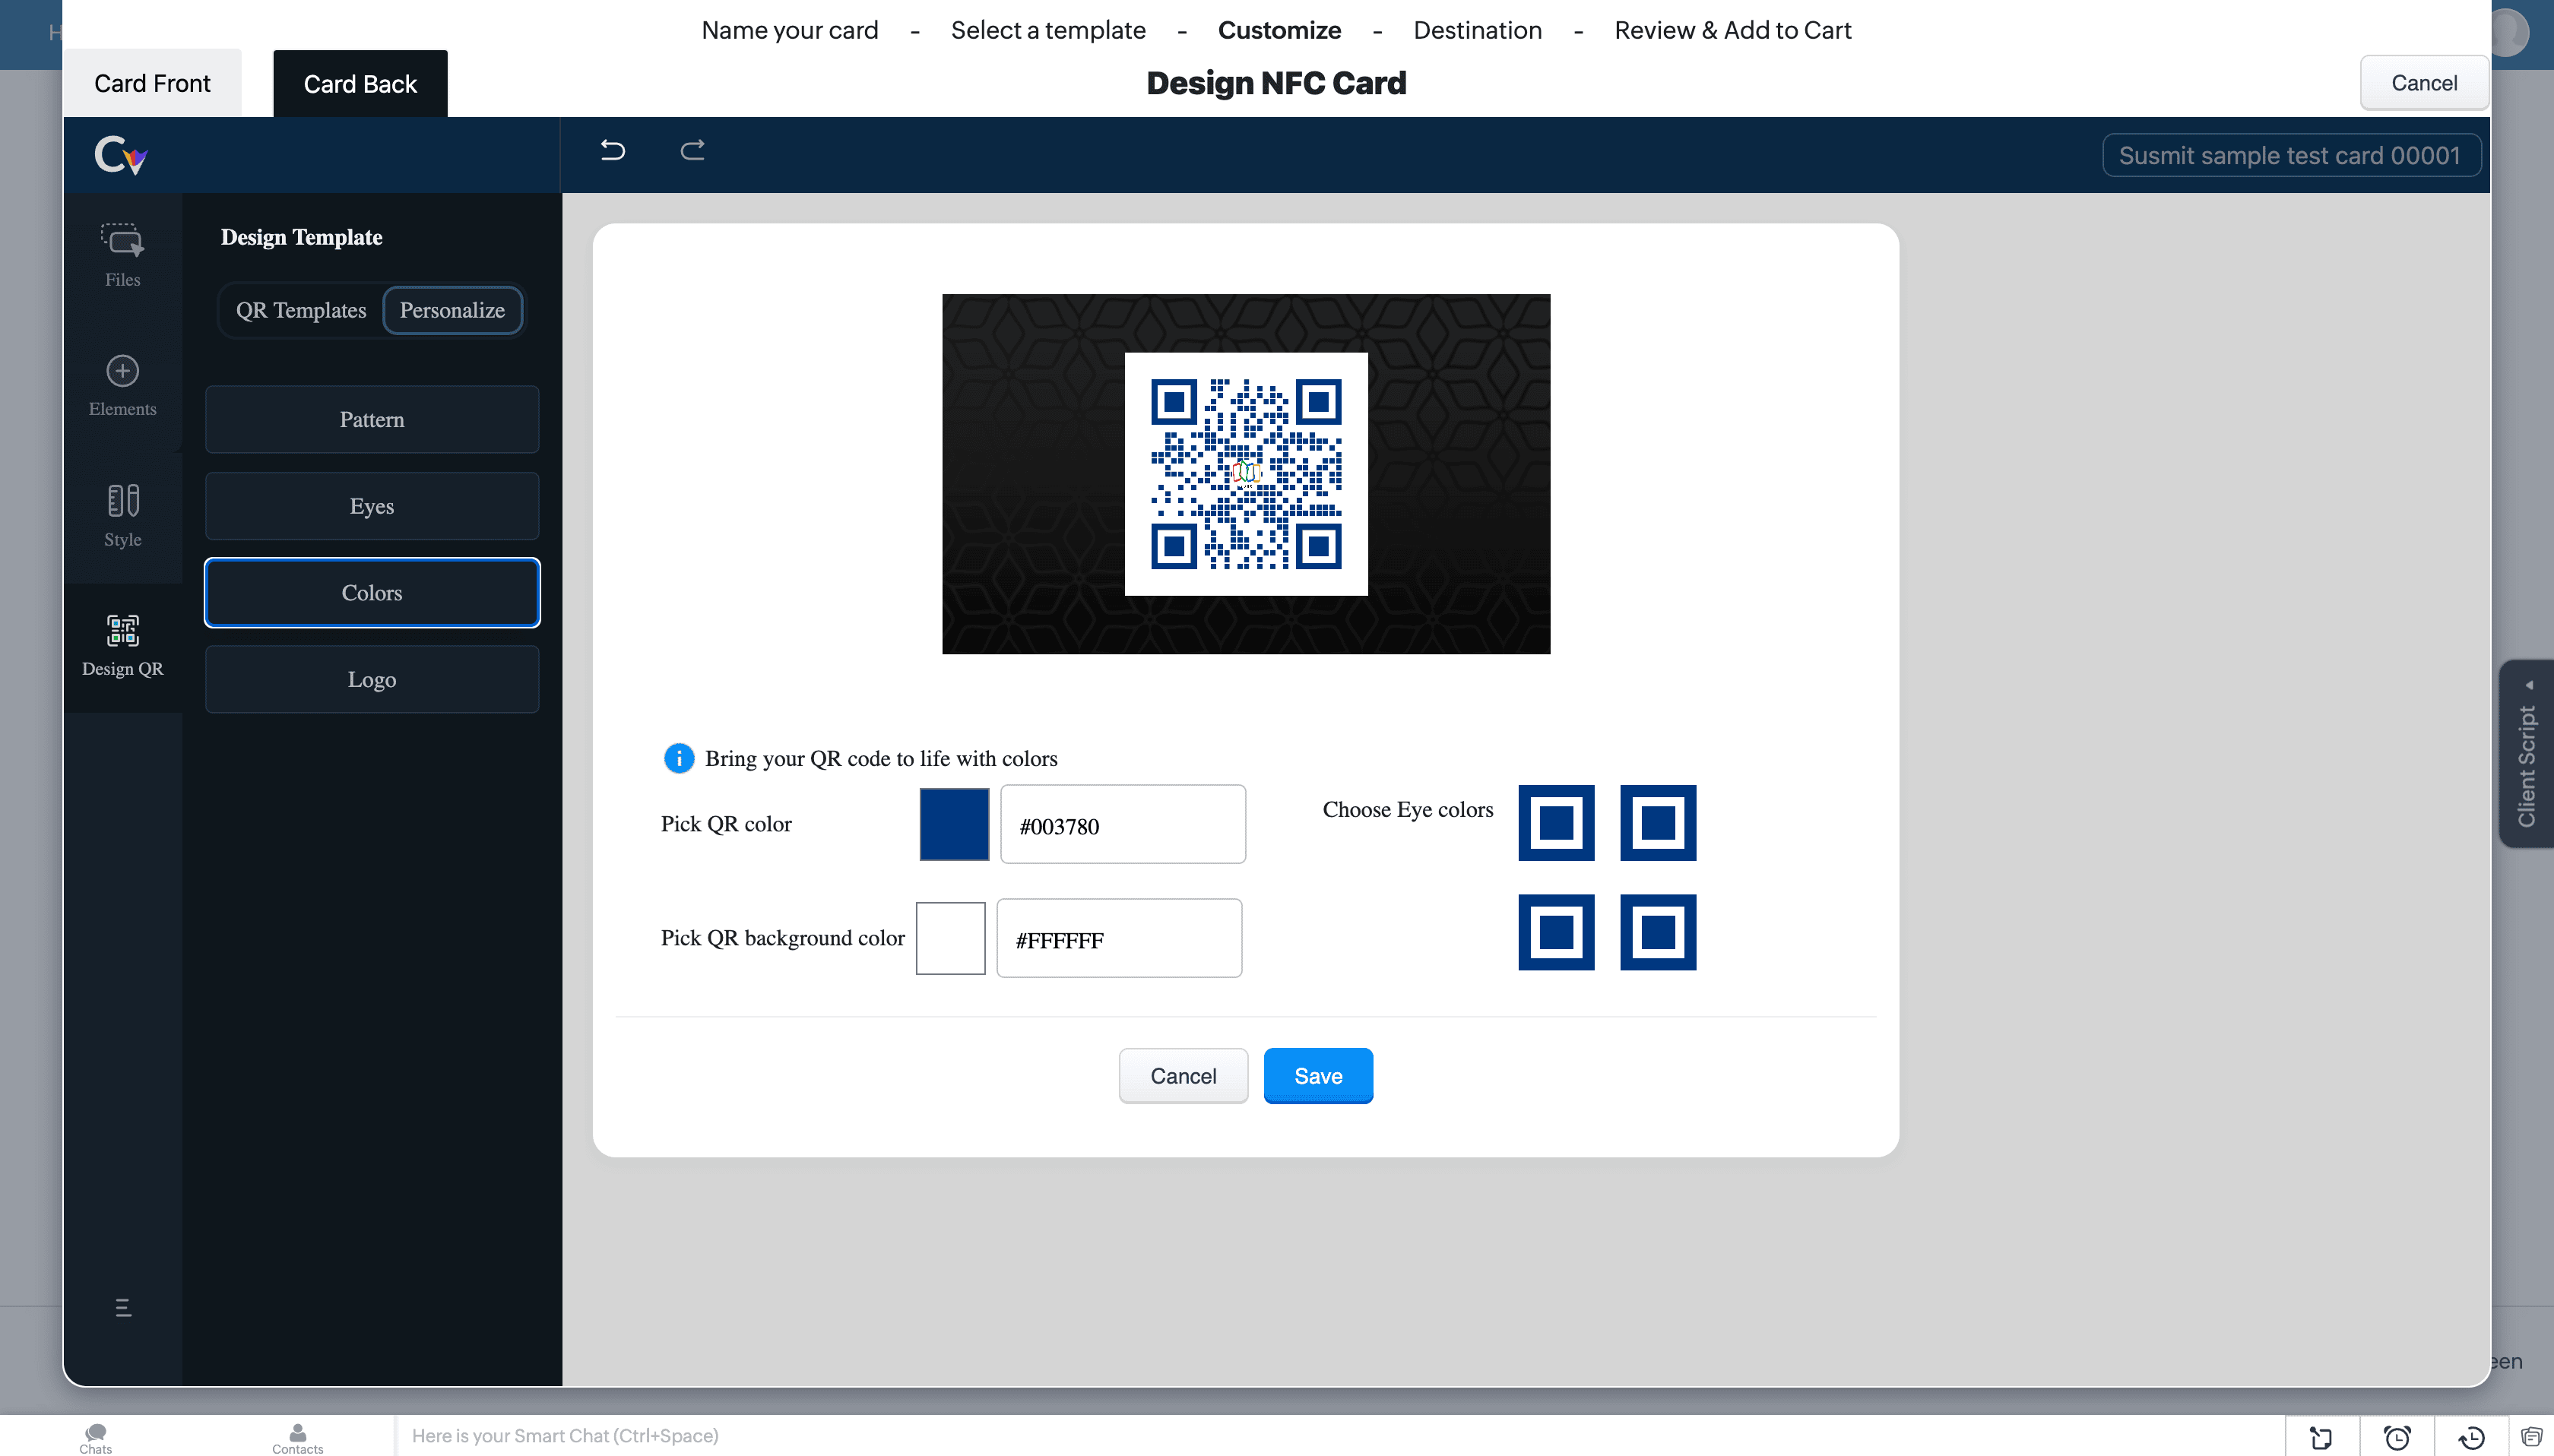This screenshot has height=1456, width=2554.
Task: Switch to the QR Templates toggle option
Action: tap(300, 310)
